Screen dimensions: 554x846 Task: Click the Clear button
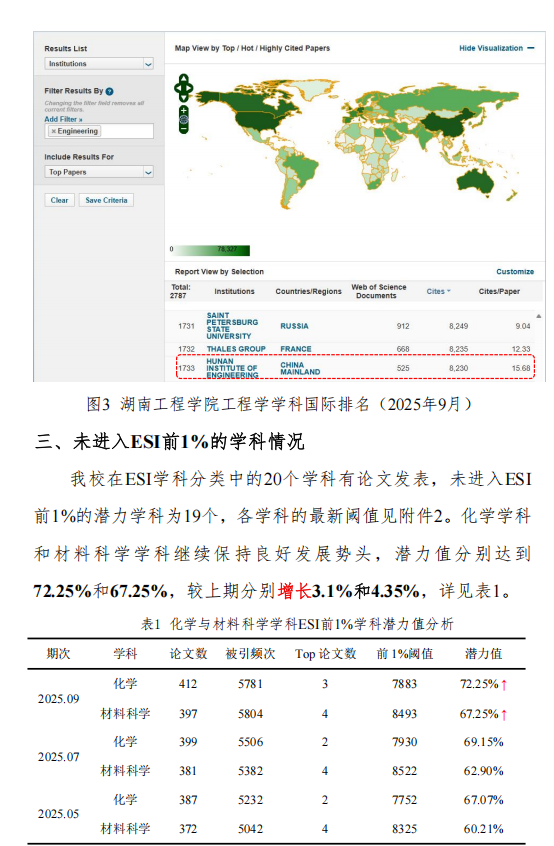tap(59, 200)
